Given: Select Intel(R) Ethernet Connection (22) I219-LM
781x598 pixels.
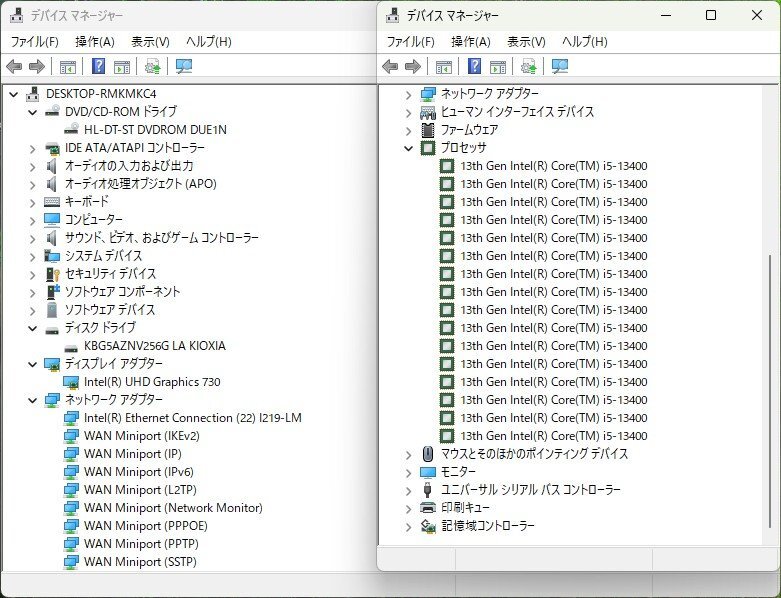Looking at the screenshot, I should 193,418.
